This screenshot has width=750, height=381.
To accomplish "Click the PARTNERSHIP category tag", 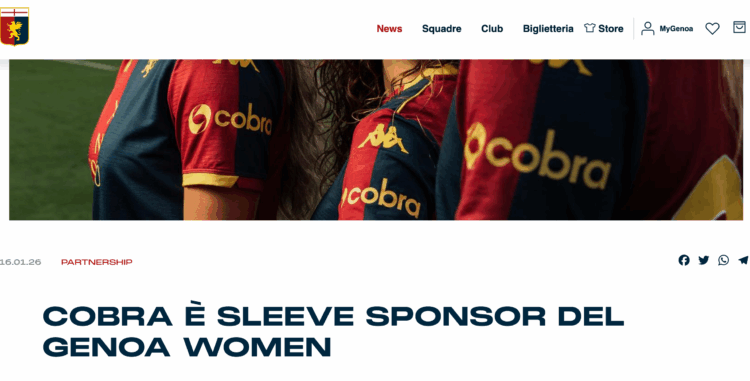I will pos(97,262).
